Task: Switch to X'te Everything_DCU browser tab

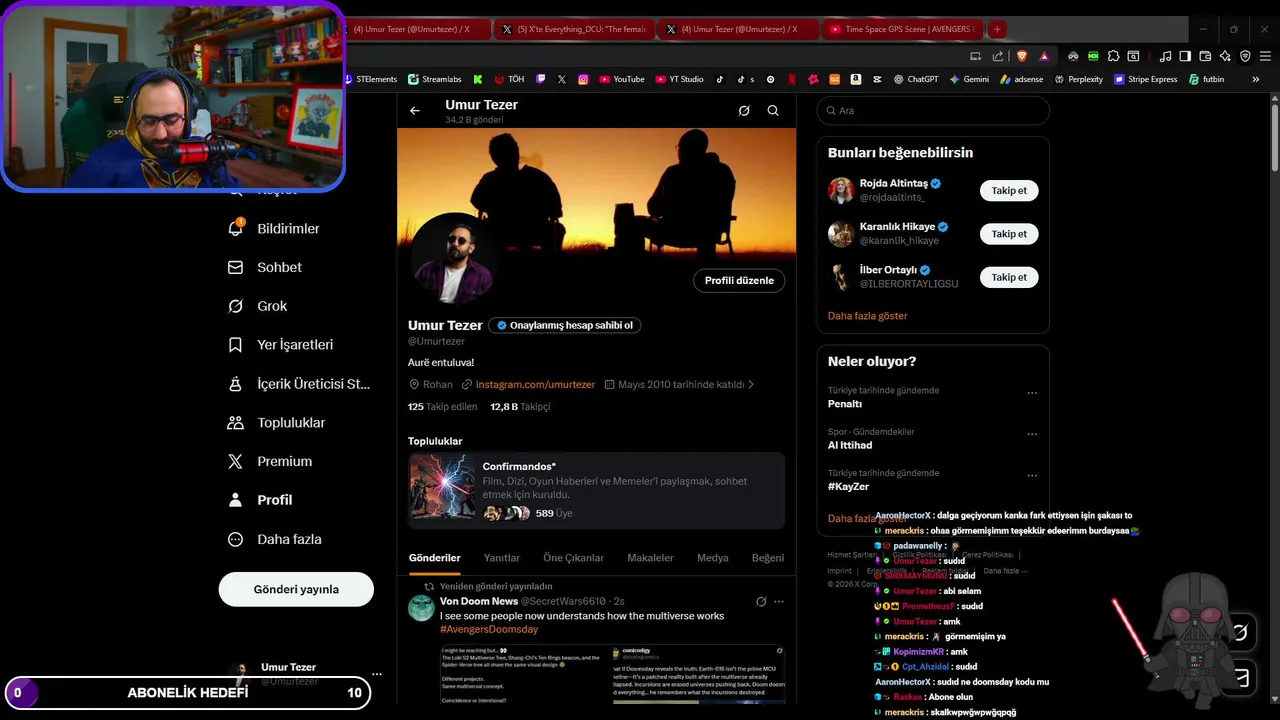Action: tap(574, 29)
